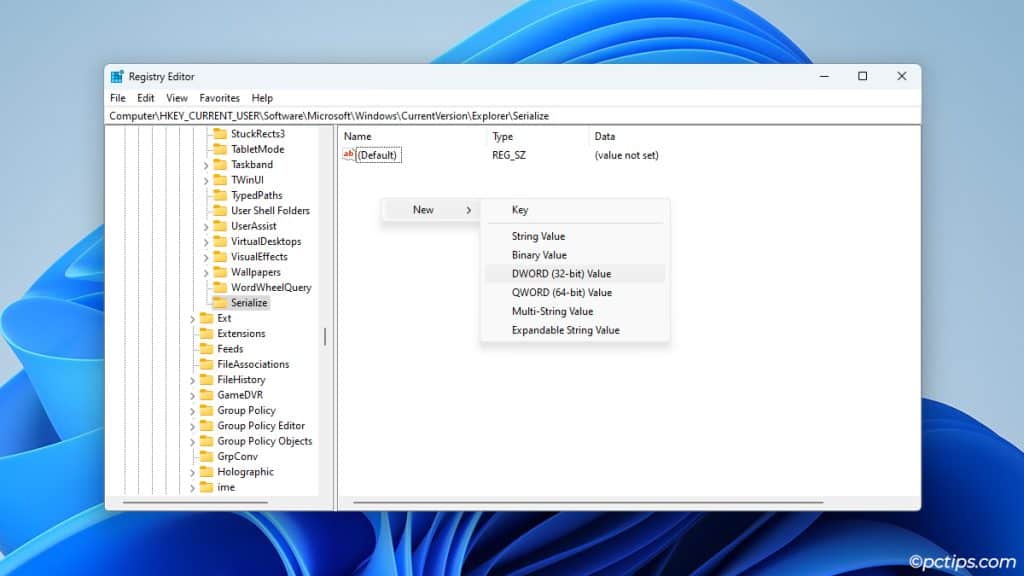This screenshot has width=1024, height=576.
Task: Select Key from the New submenu
Action: coord(519,209)
